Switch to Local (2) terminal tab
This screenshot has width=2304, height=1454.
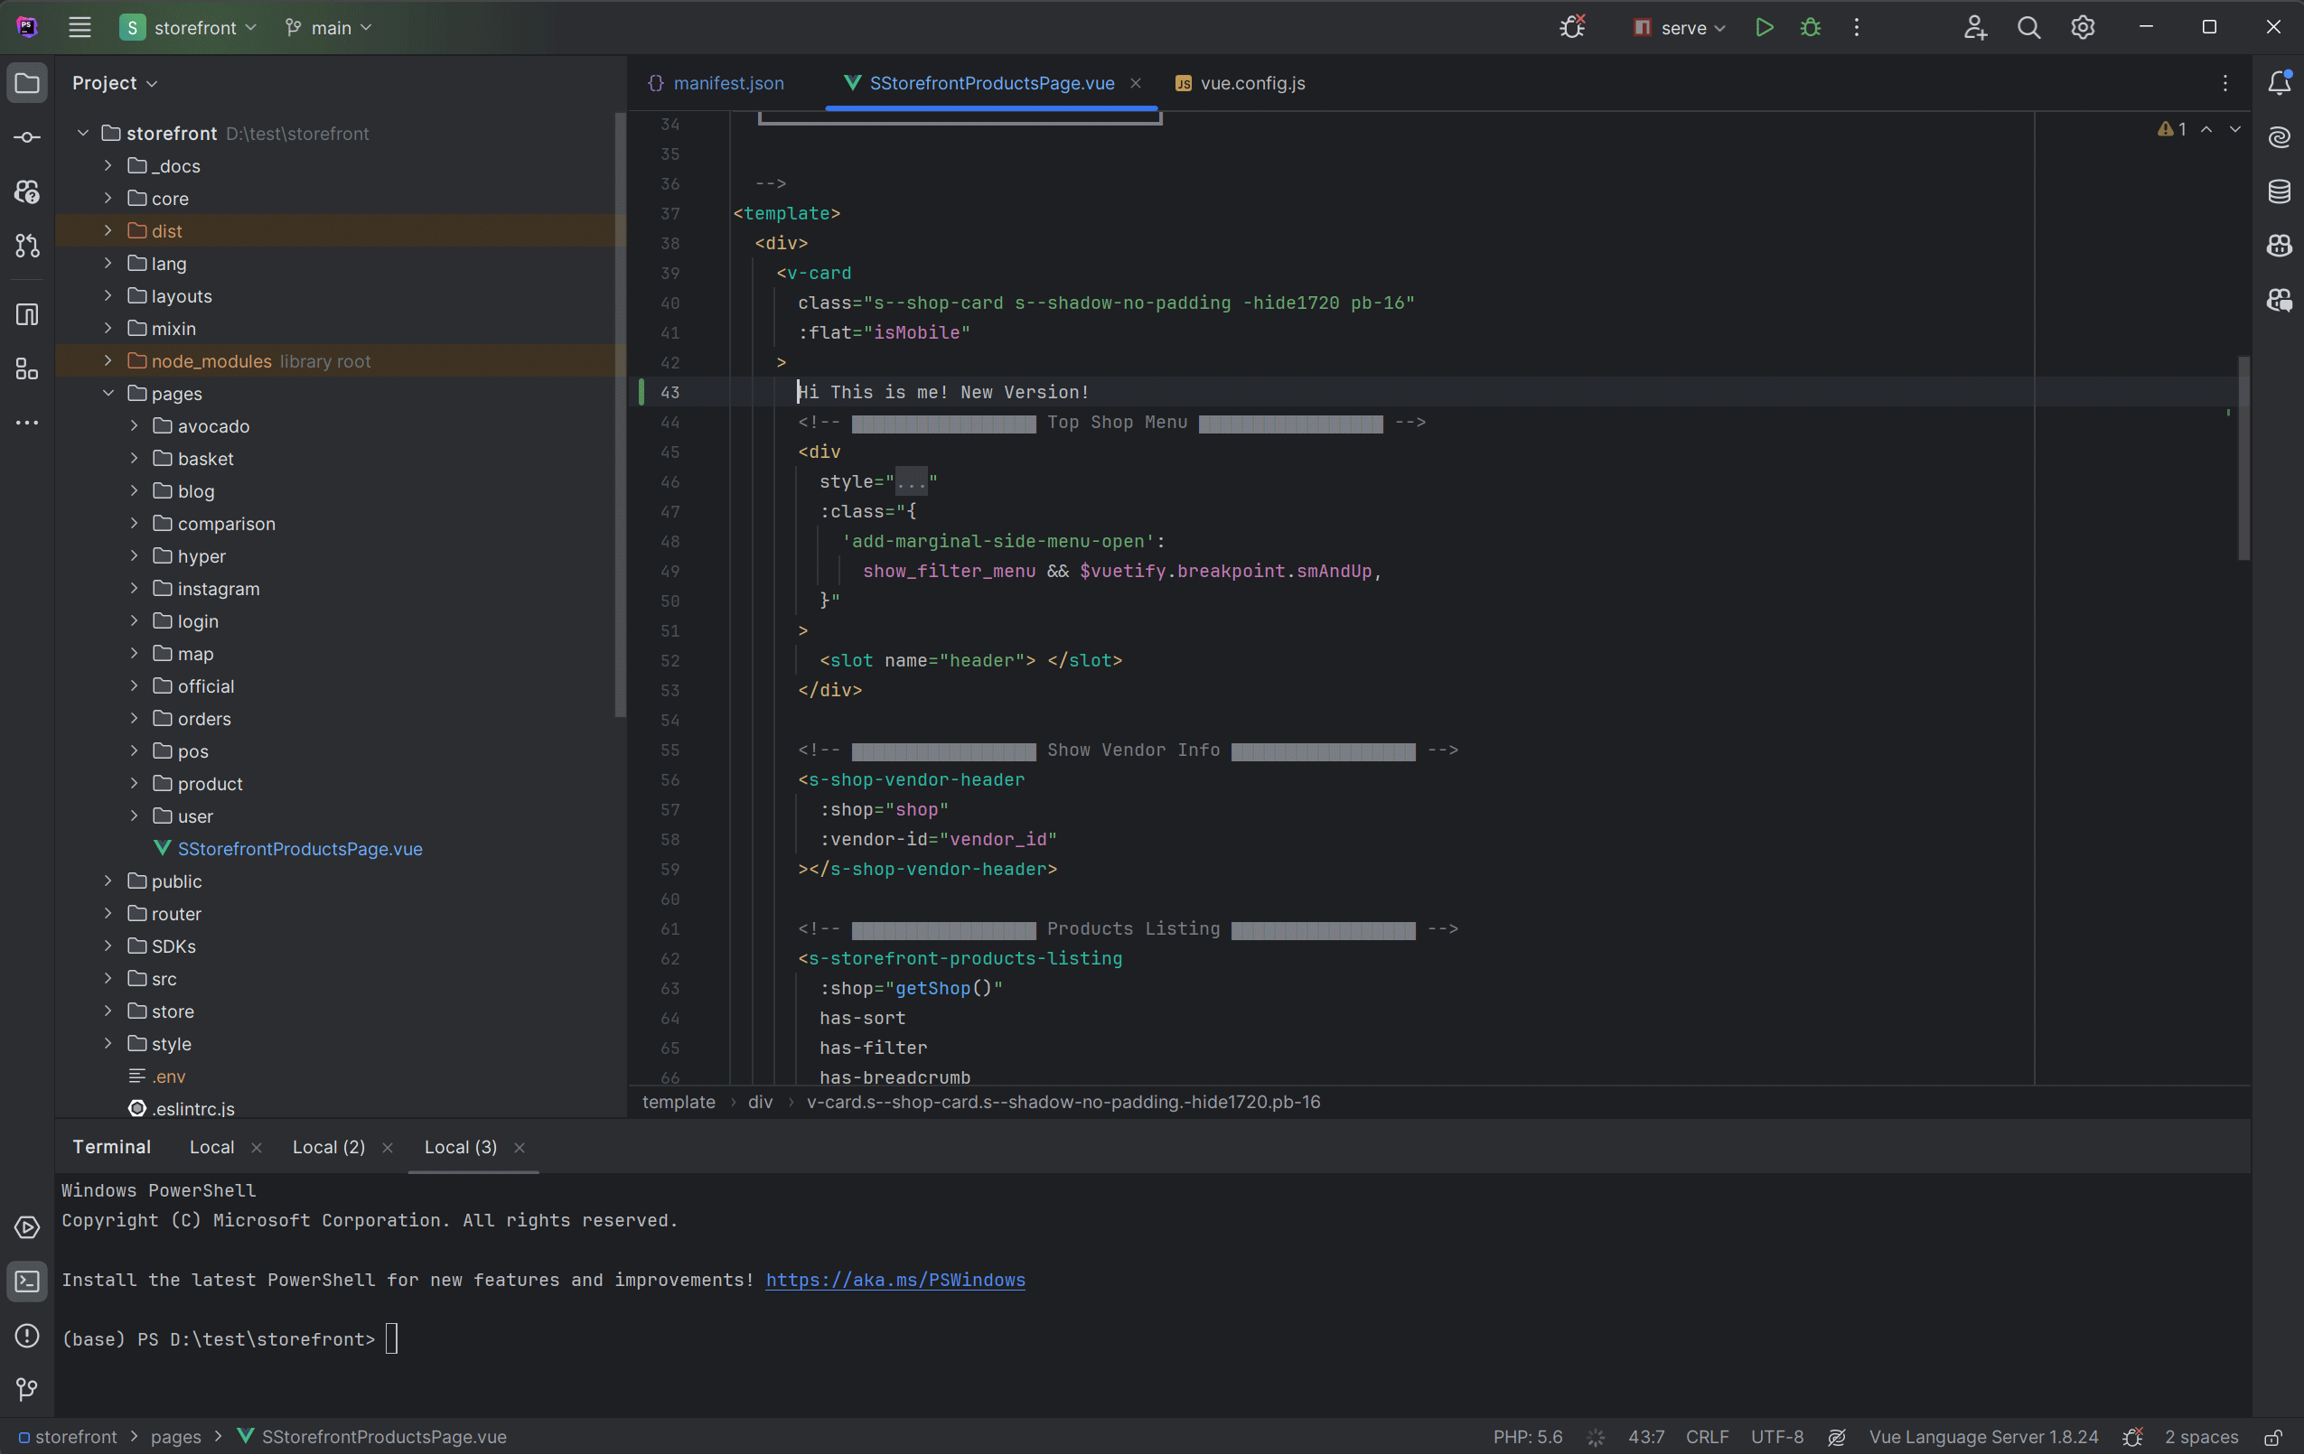point(328,1147)
